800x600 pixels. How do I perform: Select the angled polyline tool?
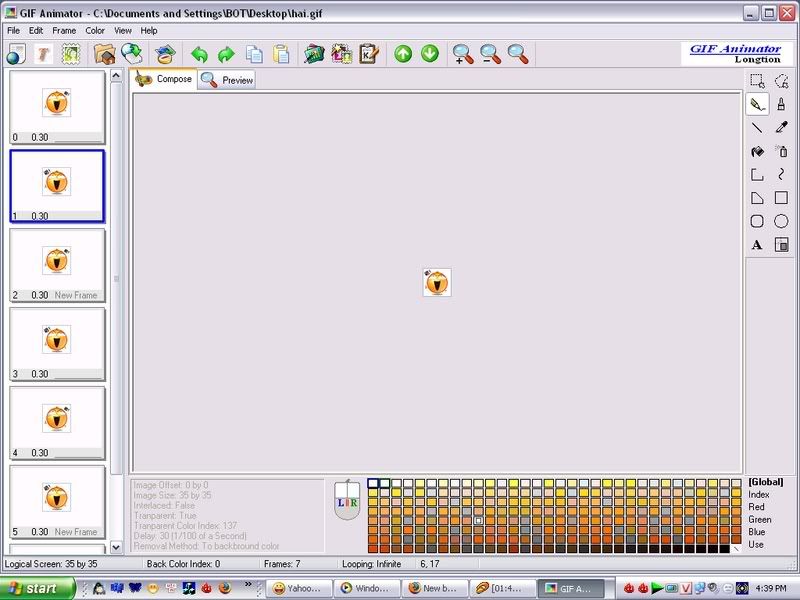coord(757,174)
